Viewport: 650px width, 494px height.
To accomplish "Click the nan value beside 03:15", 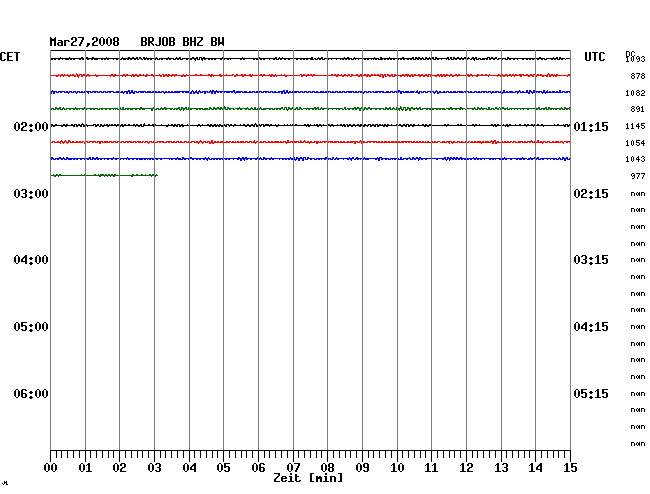I will point(638,260).
